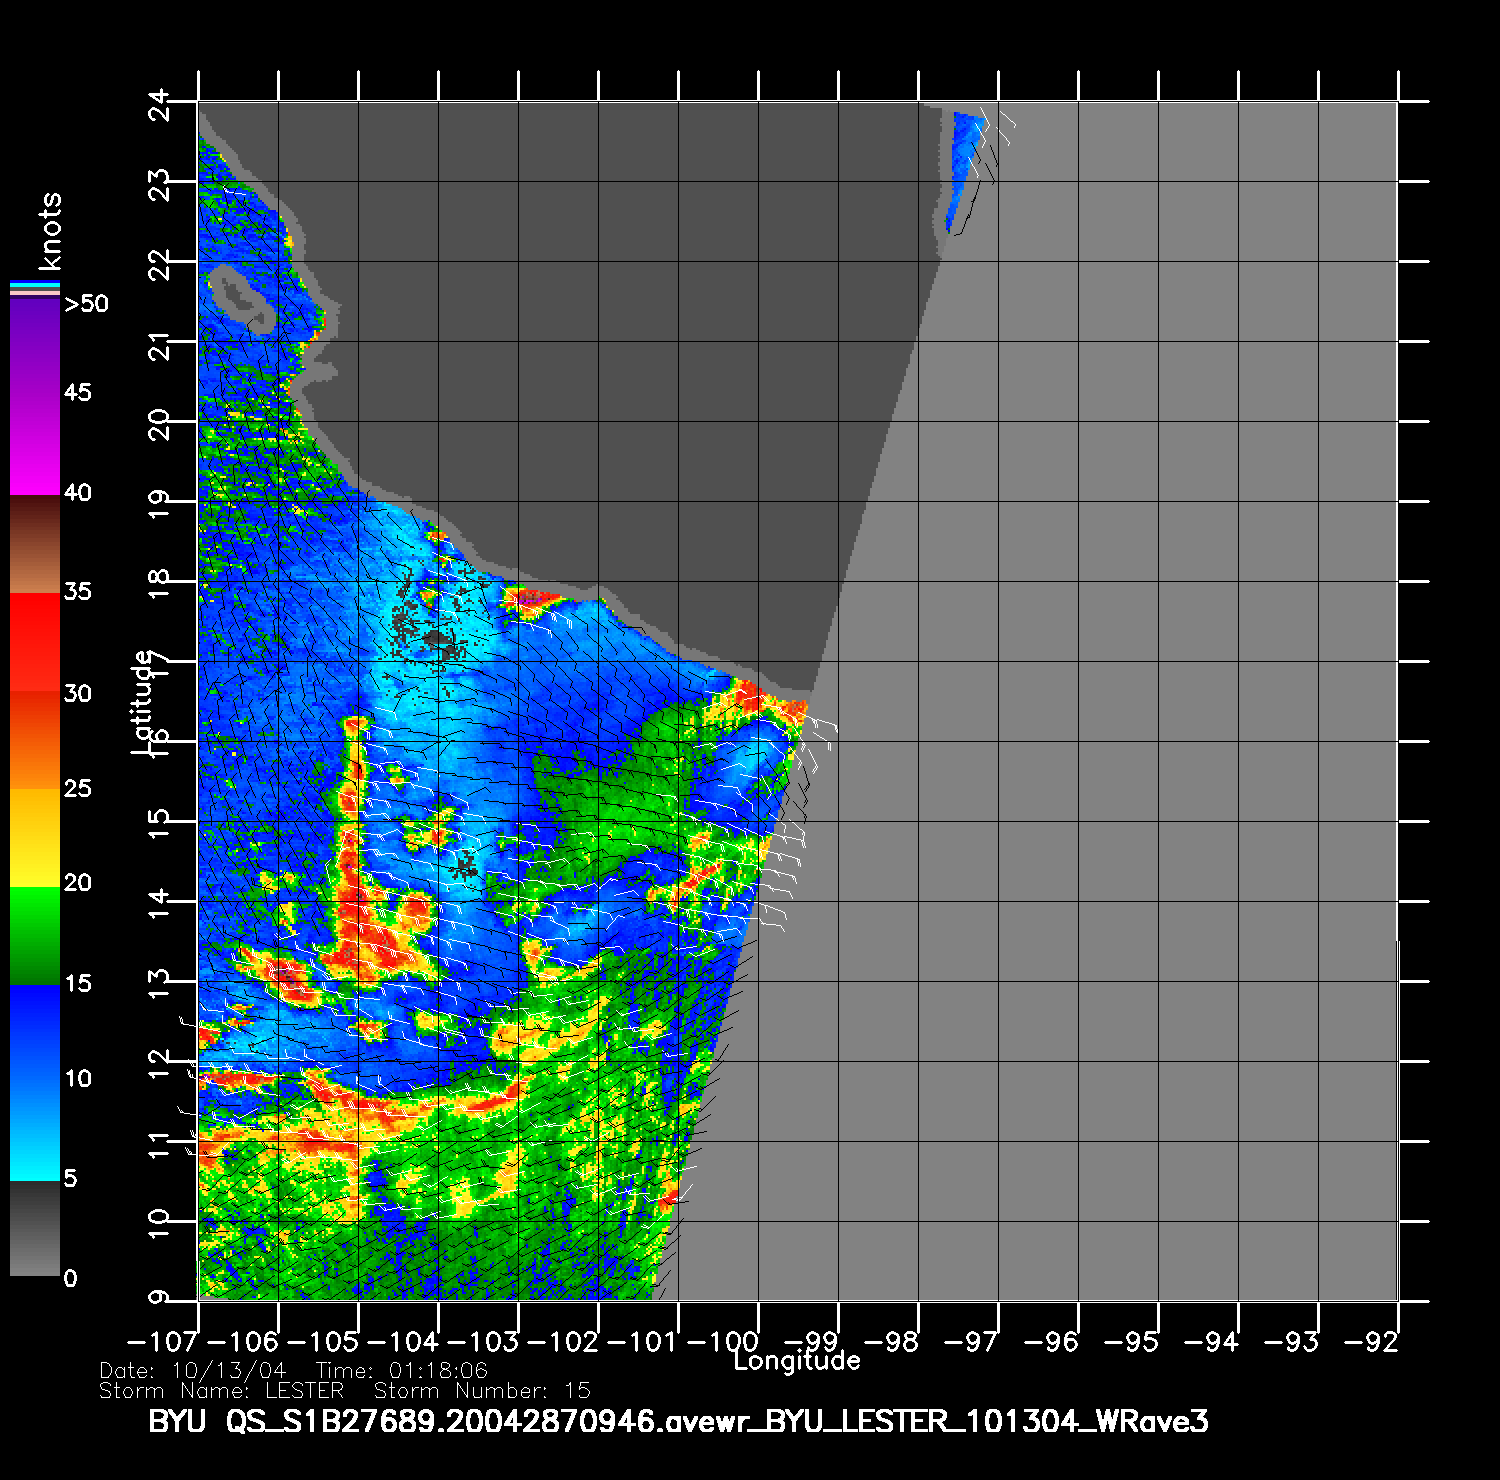
Task: Click the "Longitude" axis title
Action: 796,1360
